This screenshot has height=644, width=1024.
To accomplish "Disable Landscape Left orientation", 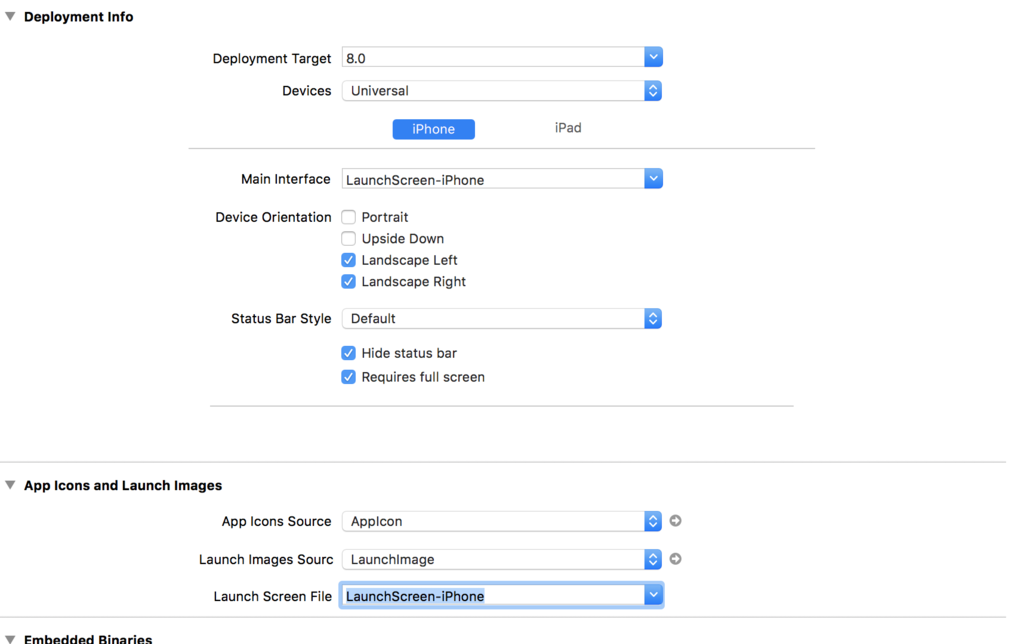I will (348, 260).
